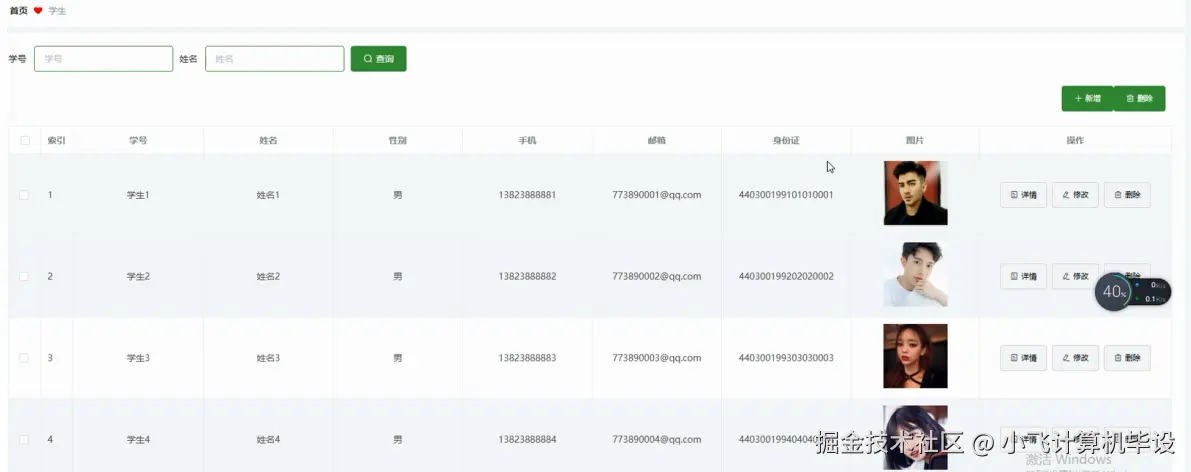Click 修改 edit button for 学生2

[x=1075, y=276]
